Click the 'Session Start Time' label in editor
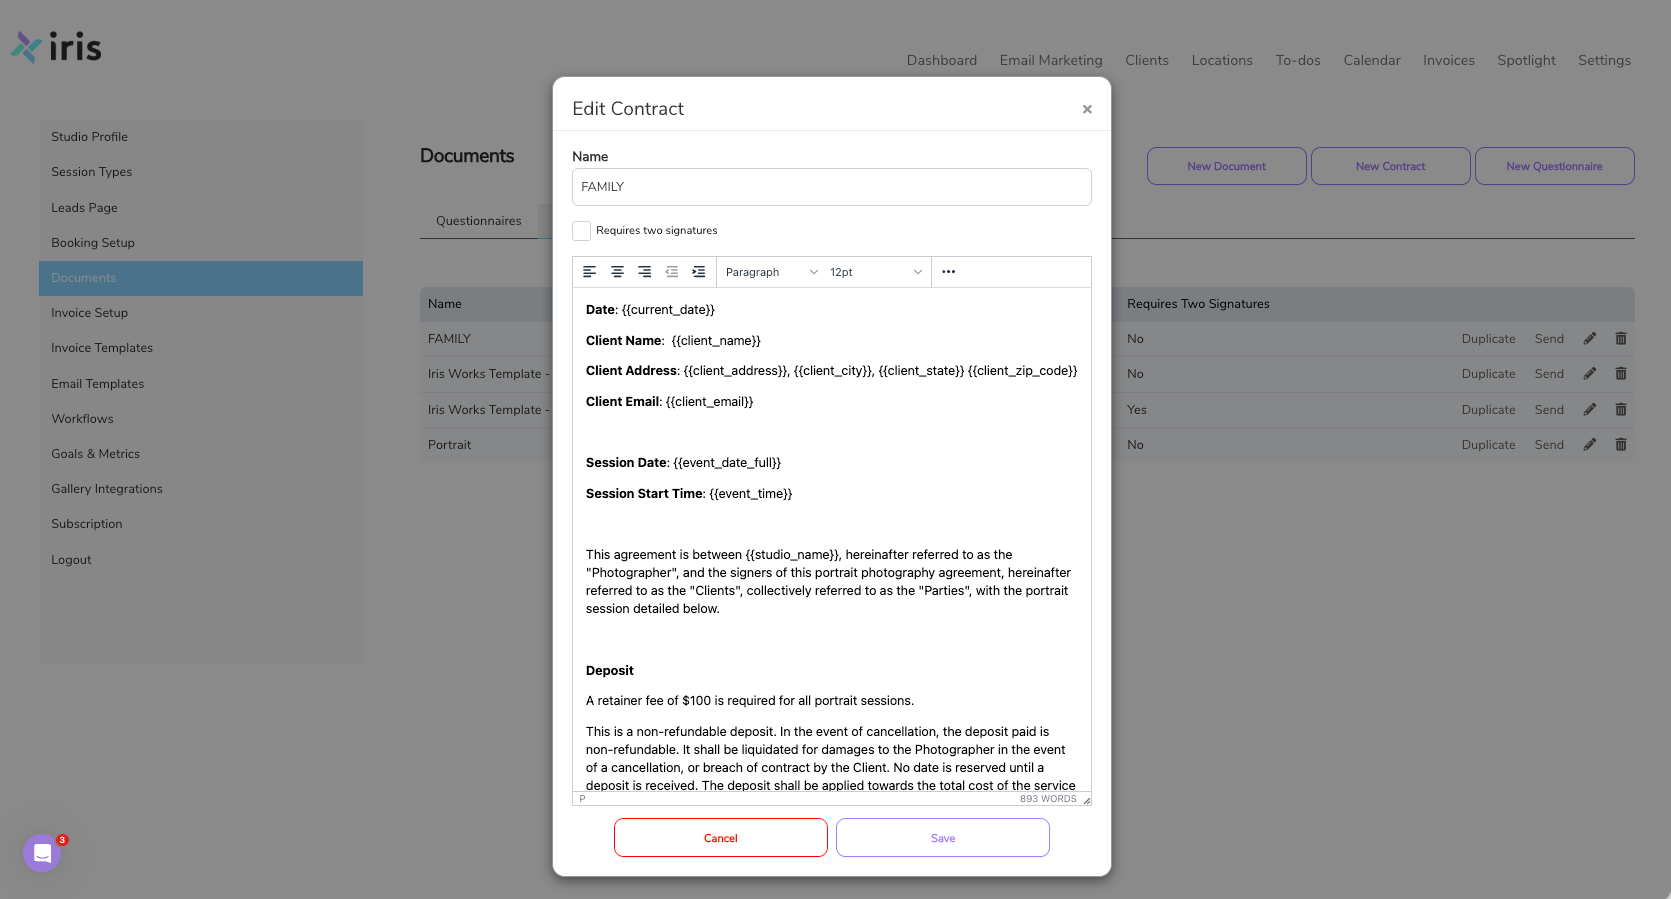 645,494
